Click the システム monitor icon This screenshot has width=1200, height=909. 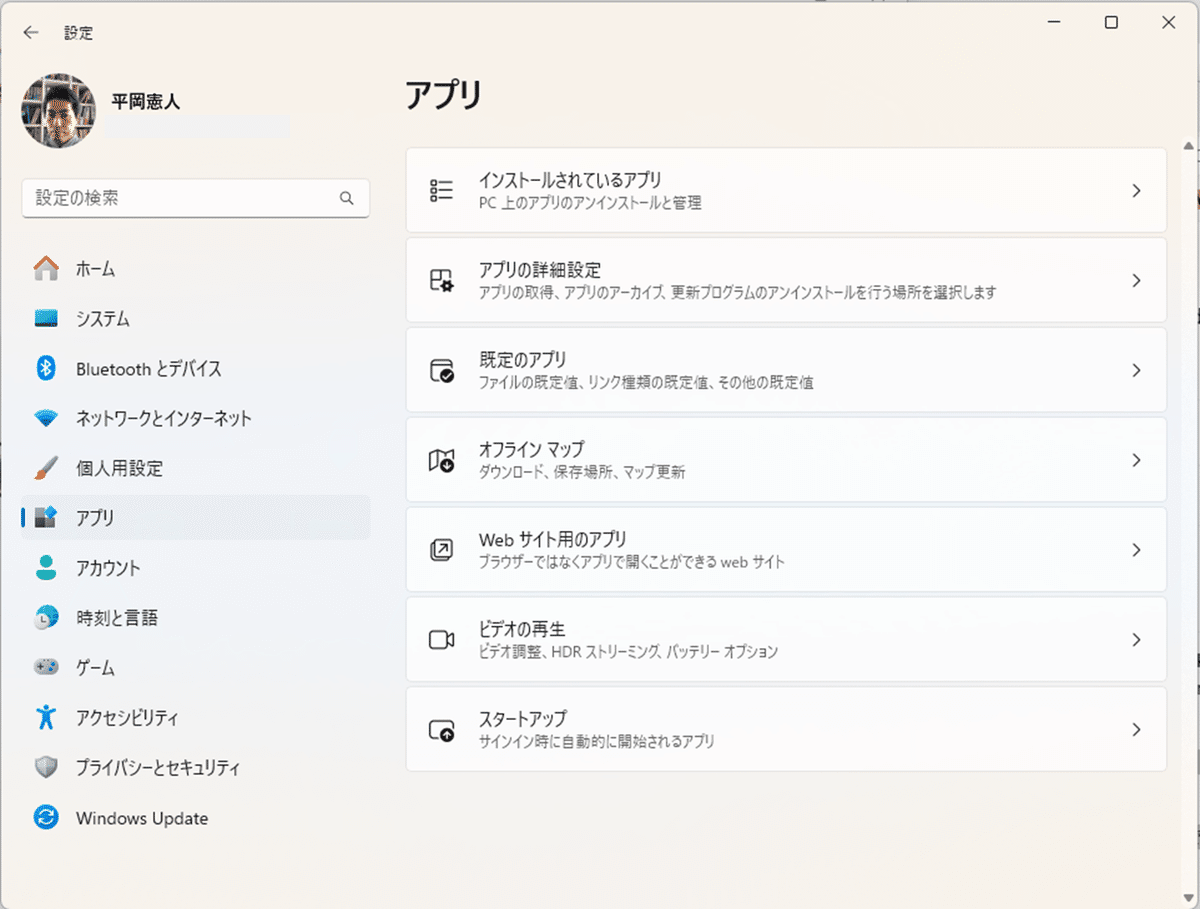tap(46, 319)
